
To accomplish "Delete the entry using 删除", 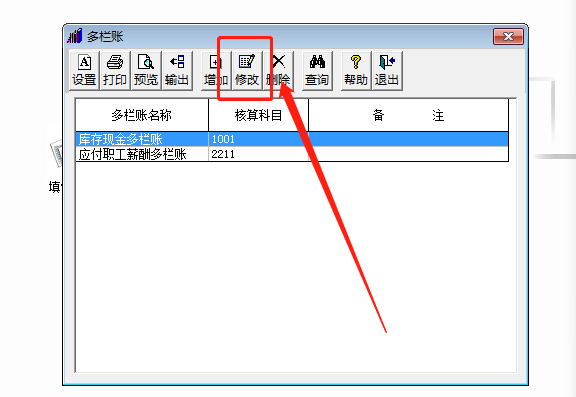I will [278, 71].
